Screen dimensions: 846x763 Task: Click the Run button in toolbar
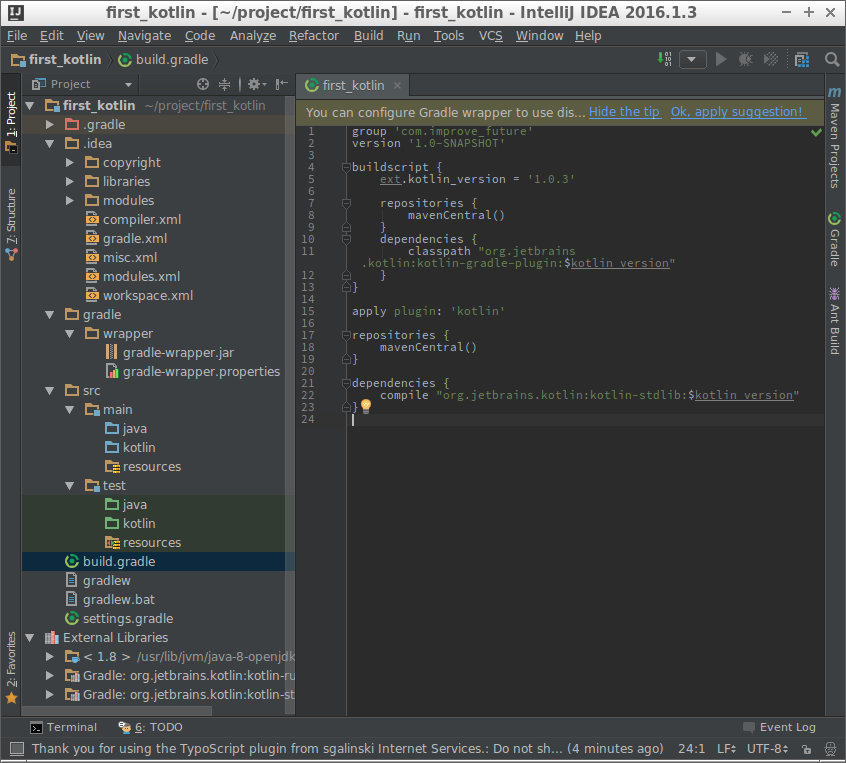(721, 60)
